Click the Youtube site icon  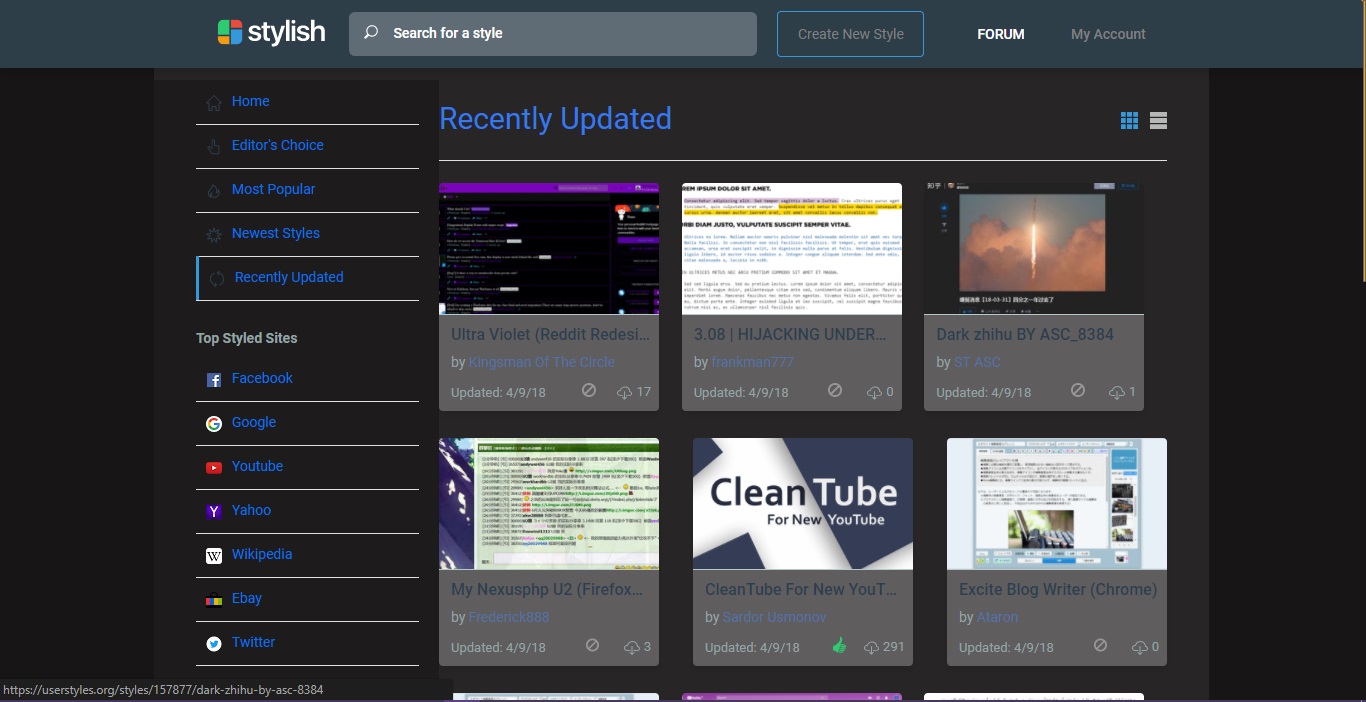click(214, 467)
